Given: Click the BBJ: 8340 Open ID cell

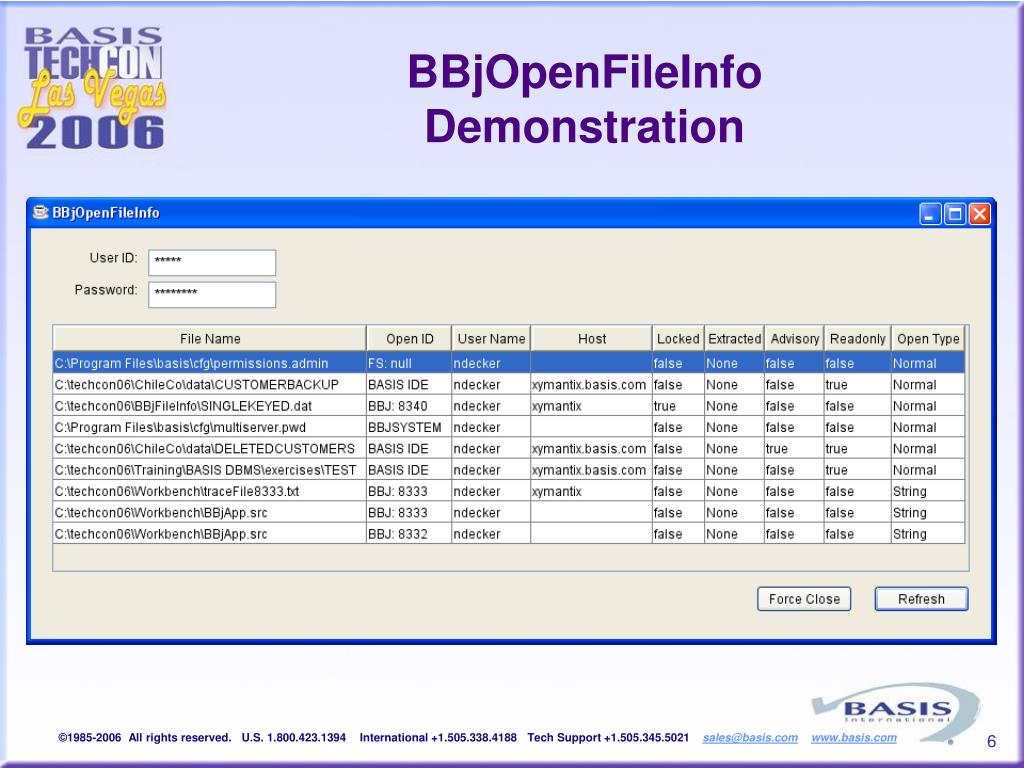Looking at the screenshot, I should (x=409, y=406).
